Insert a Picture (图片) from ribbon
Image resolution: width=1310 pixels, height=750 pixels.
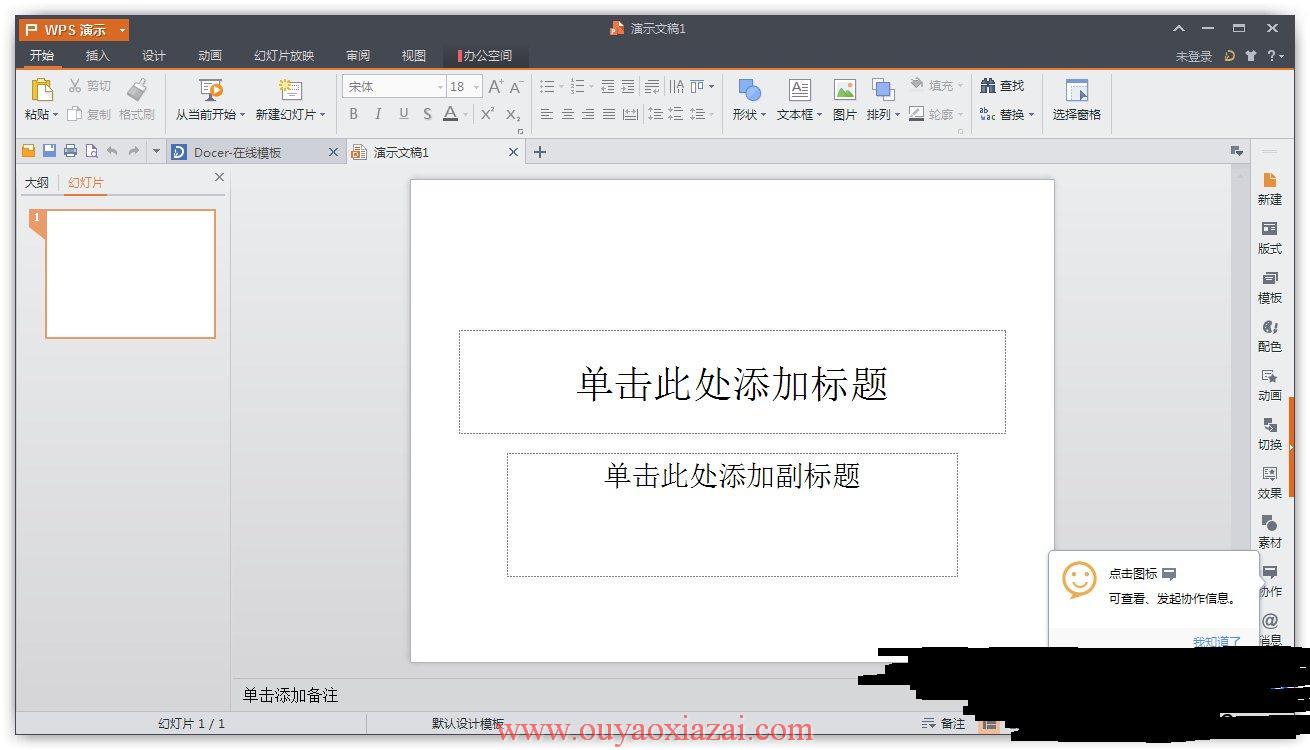[x=845, y=99]
